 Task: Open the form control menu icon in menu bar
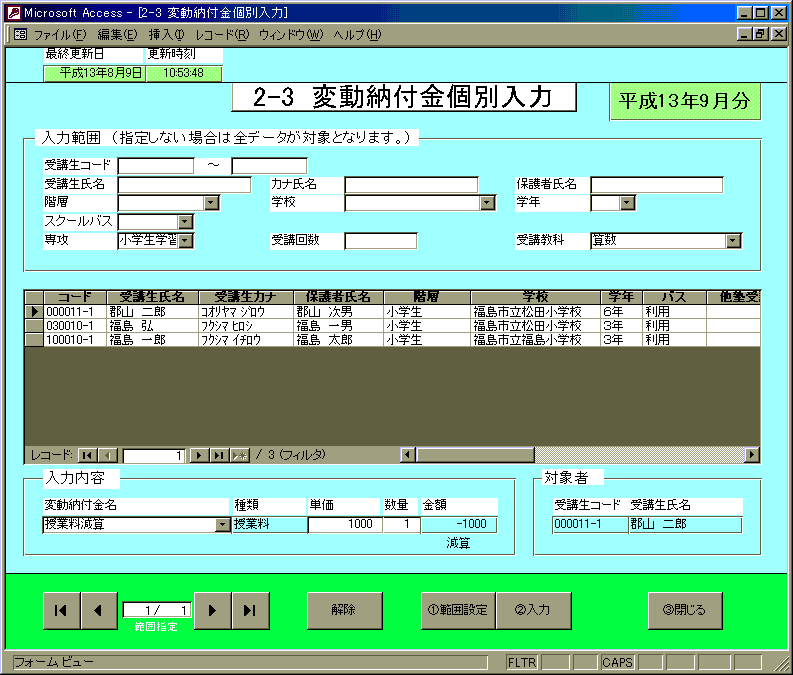point(21,34)
